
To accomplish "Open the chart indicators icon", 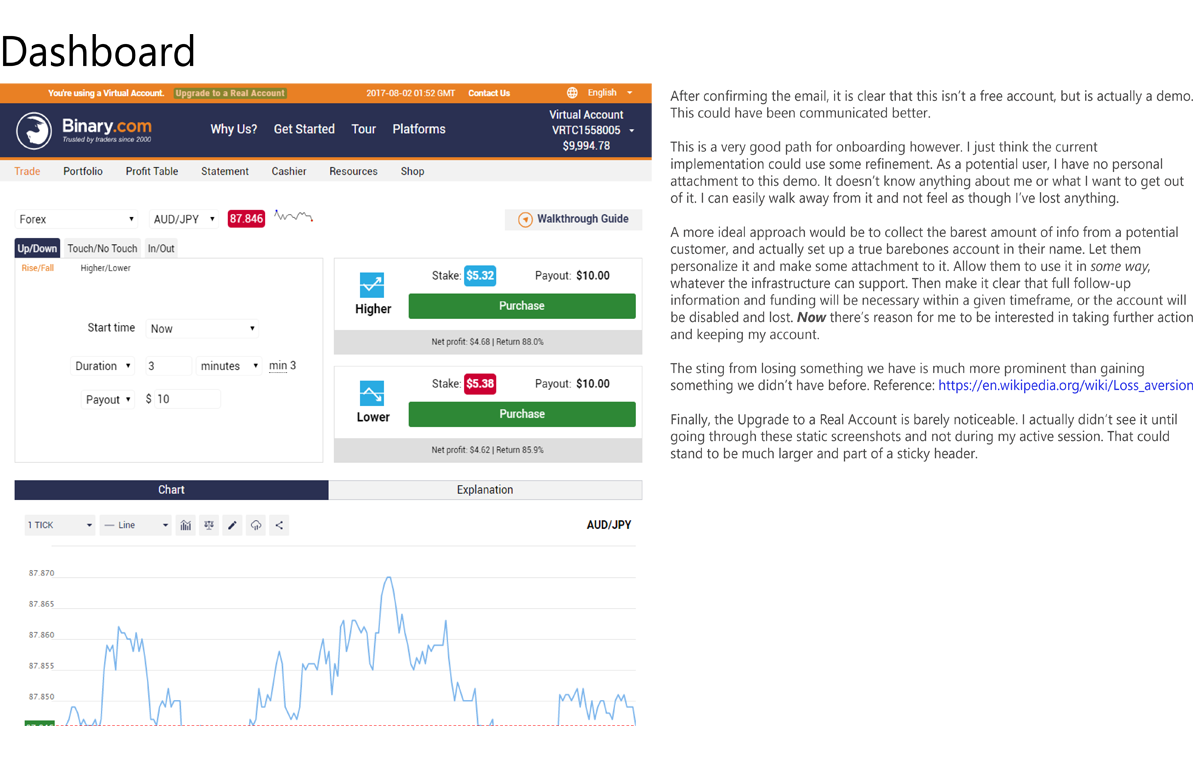I will coord(185,525).
